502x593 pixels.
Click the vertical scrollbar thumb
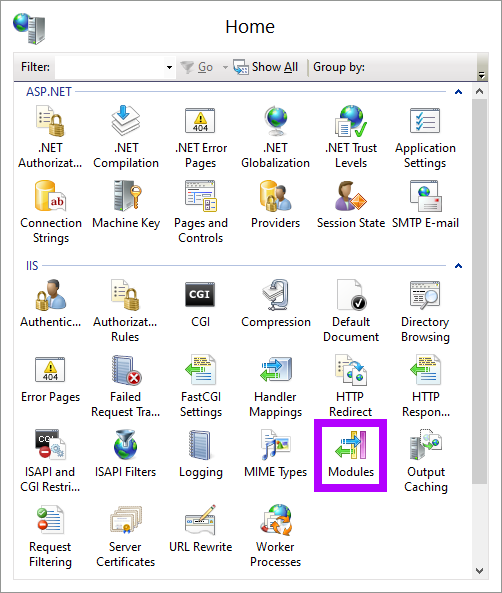click(x=480, y=291)
